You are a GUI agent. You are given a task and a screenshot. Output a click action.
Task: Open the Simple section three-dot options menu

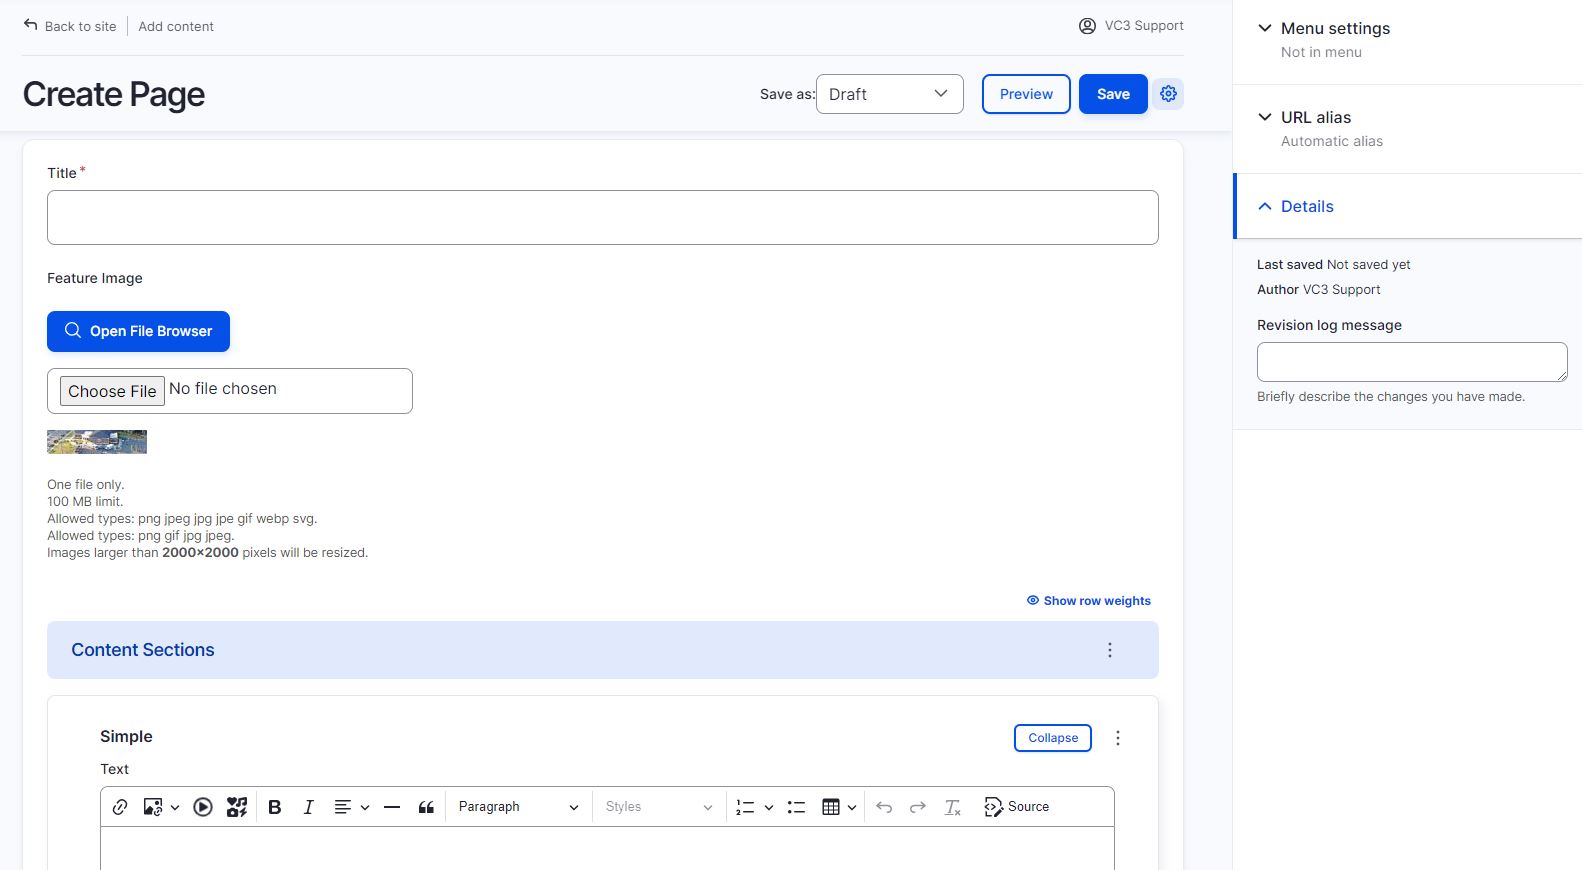point(1118,738)
